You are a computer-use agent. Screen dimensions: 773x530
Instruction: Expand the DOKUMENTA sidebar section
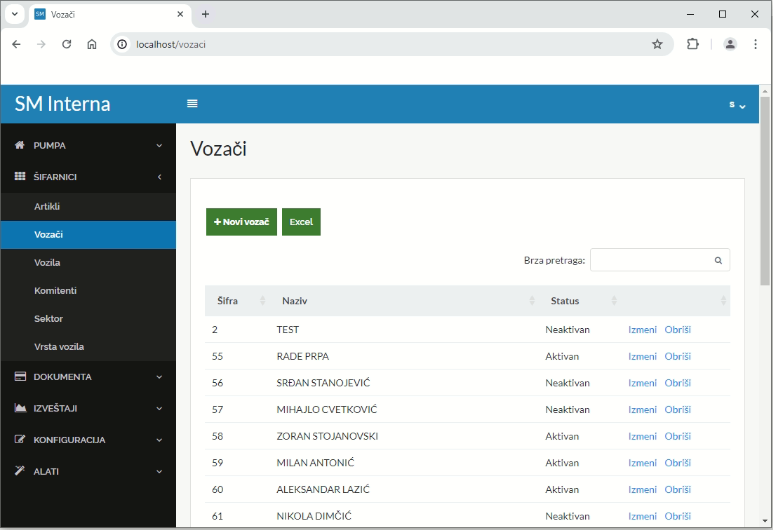pyautogui.click(x=88, y=377)
